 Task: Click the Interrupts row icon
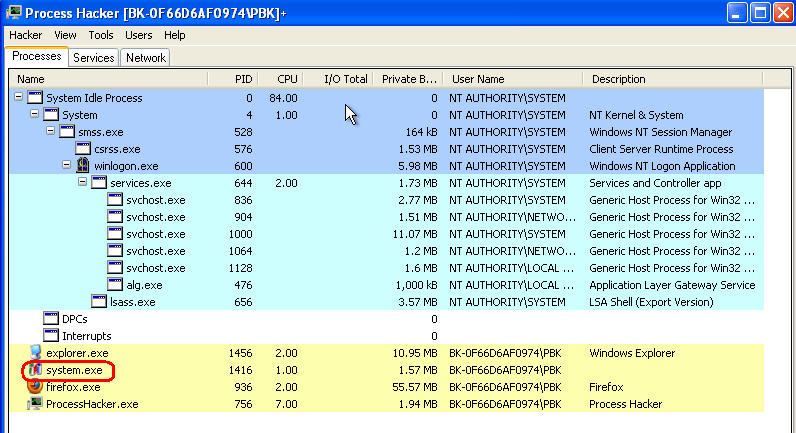click(x=51, y=336)
